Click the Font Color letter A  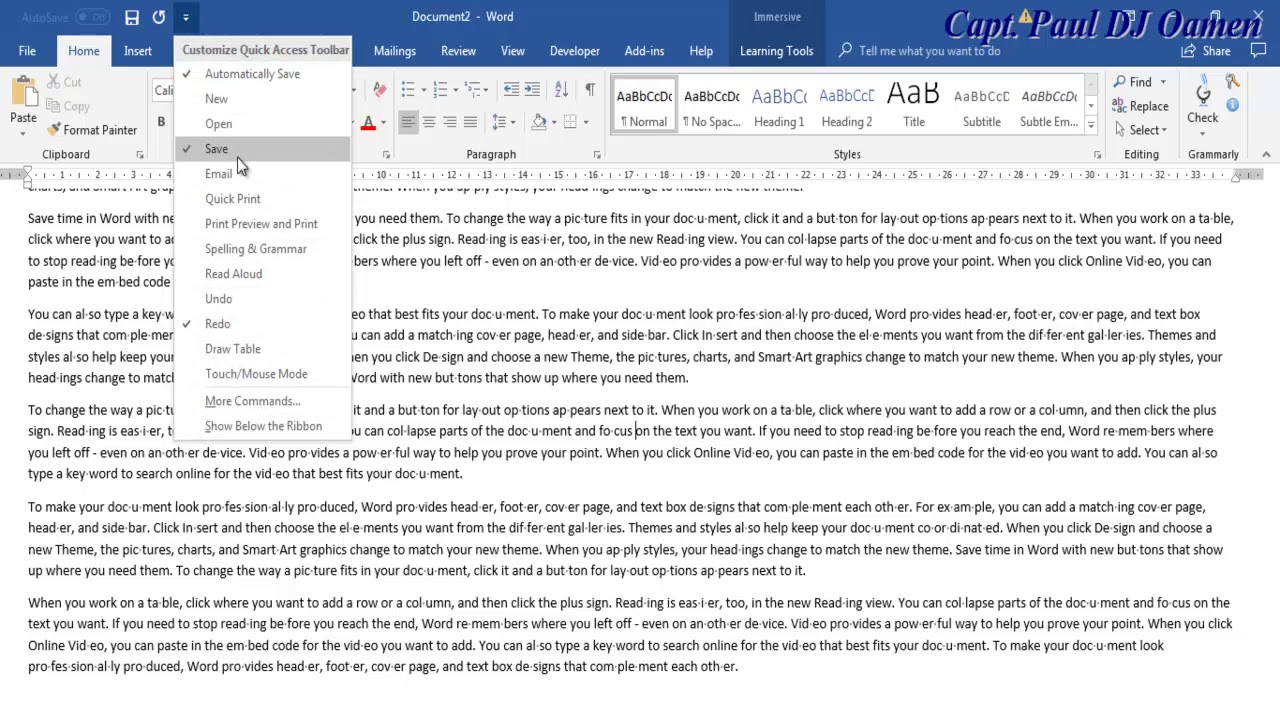click(x=368, y=122)
